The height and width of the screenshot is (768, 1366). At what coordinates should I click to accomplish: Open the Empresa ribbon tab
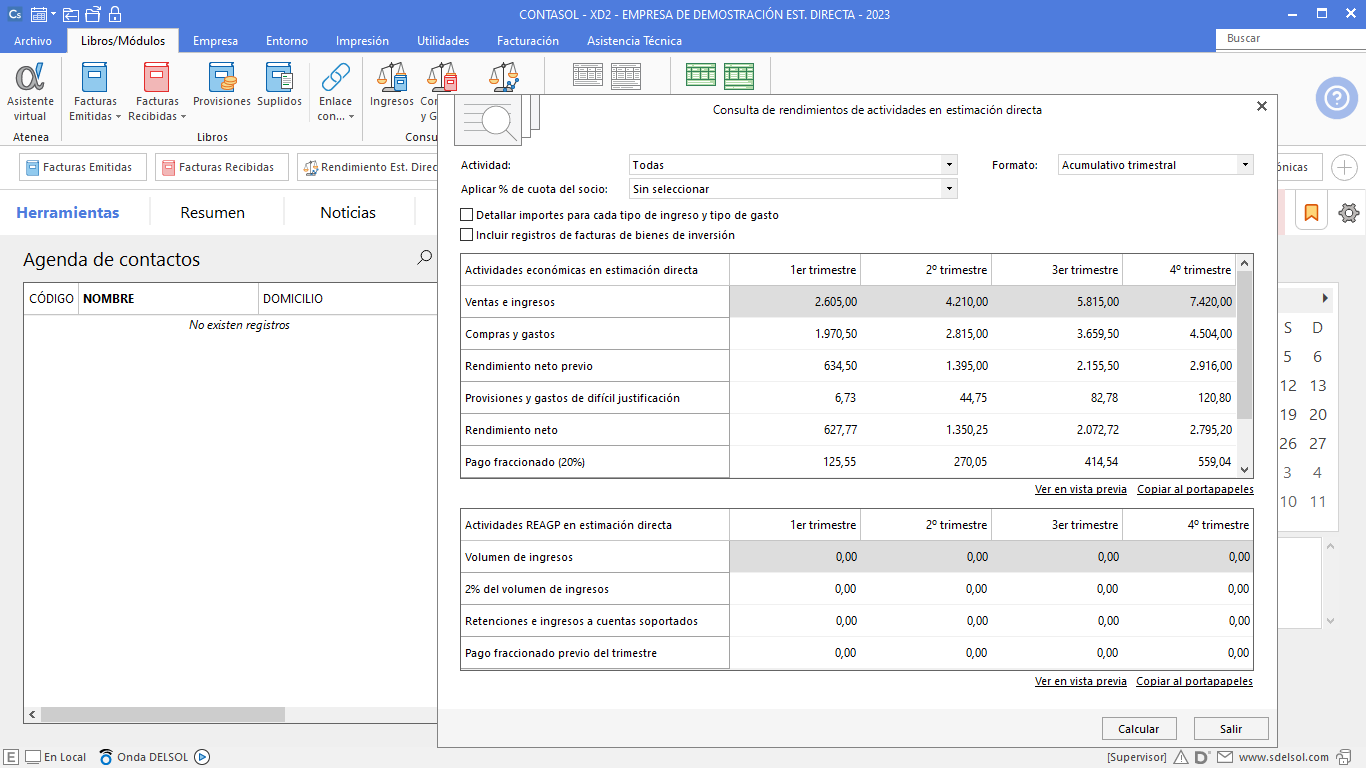(x=215, y=41)
